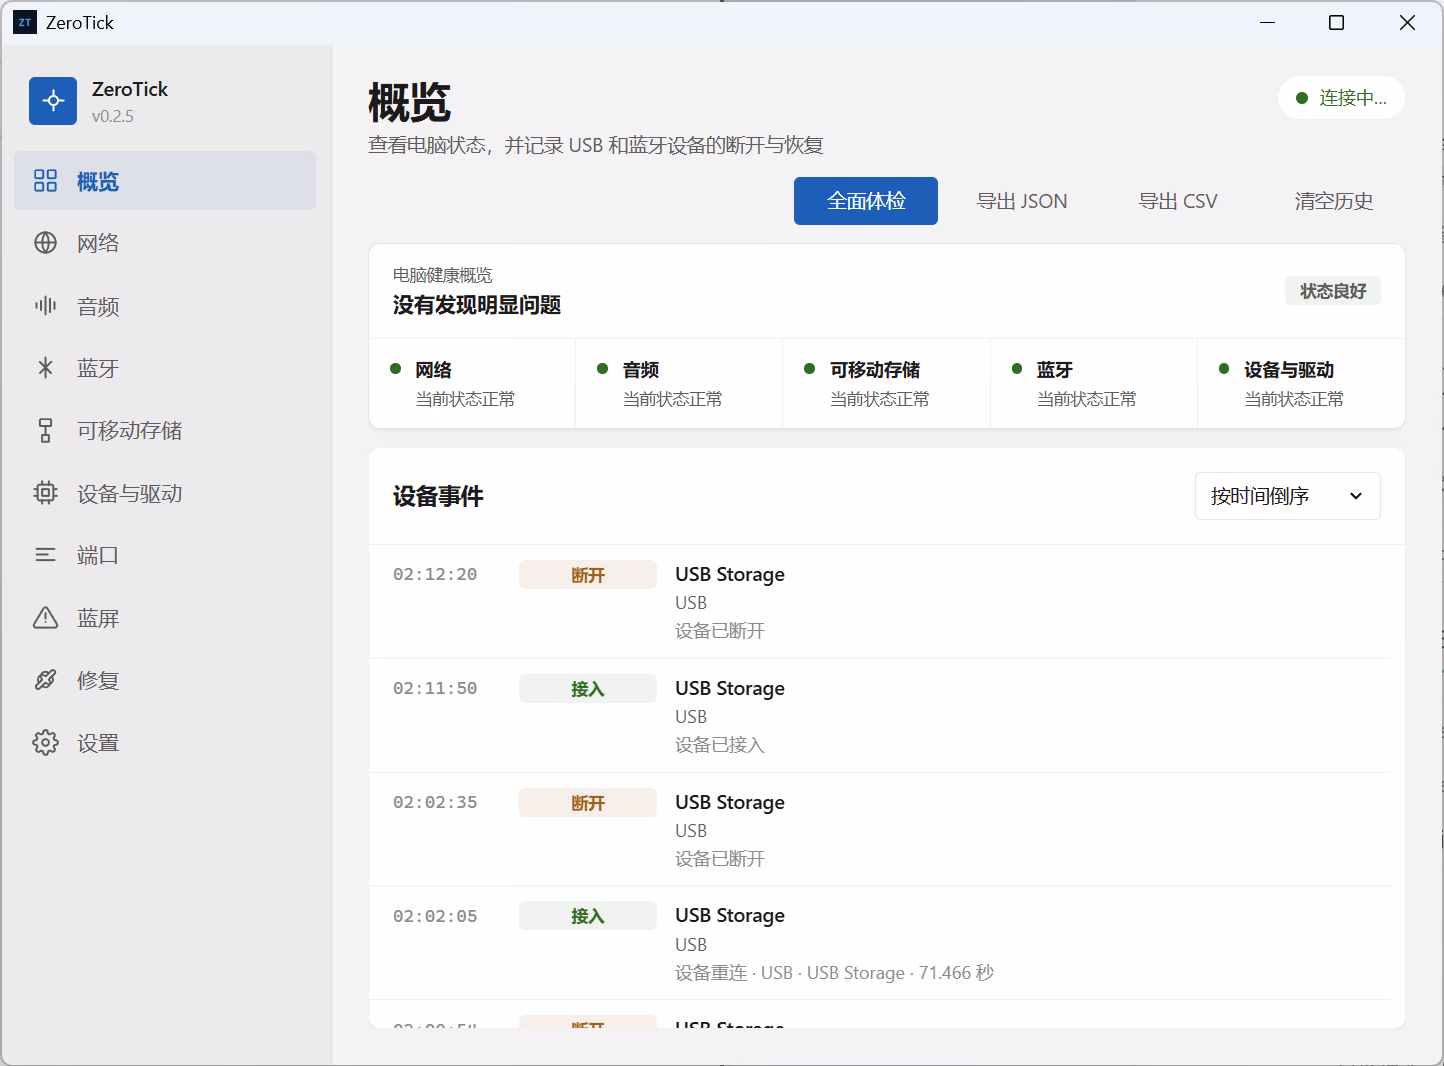Click the 音频 health status card
The image size is (1444, 1066).
tap(679, 384)
